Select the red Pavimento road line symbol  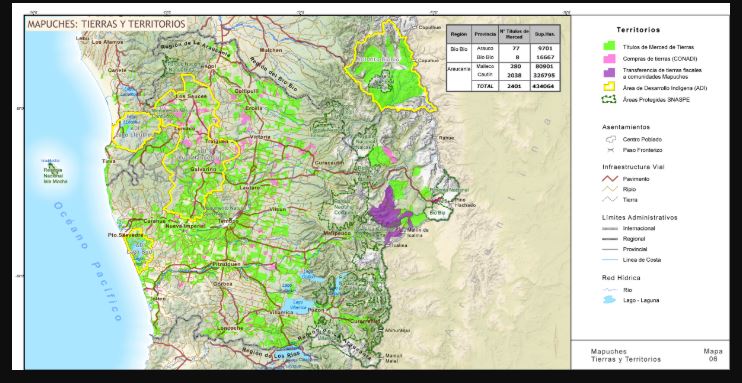610,179
